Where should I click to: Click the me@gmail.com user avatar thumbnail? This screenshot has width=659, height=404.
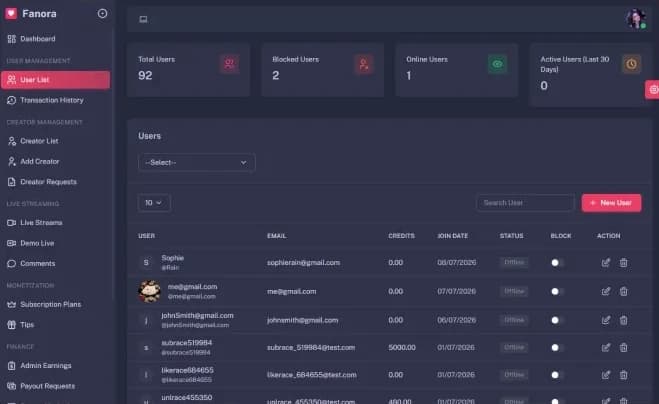tap(149, 291)
